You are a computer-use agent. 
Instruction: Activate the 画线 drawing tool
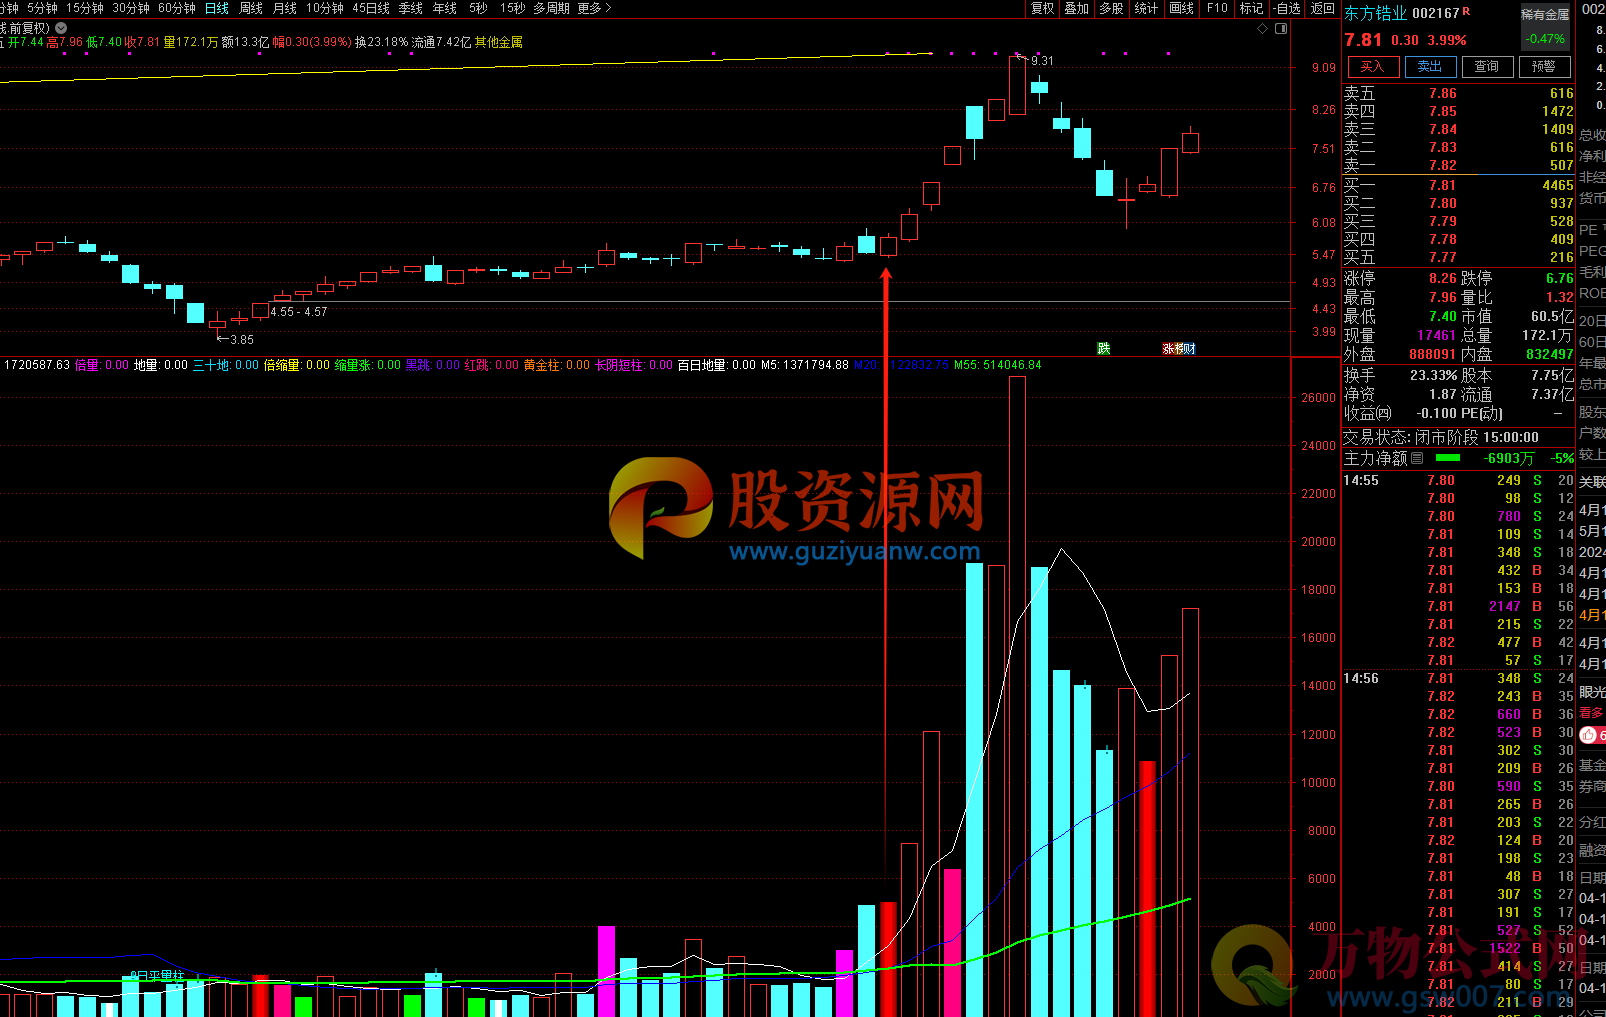(x=1182, y=8)
